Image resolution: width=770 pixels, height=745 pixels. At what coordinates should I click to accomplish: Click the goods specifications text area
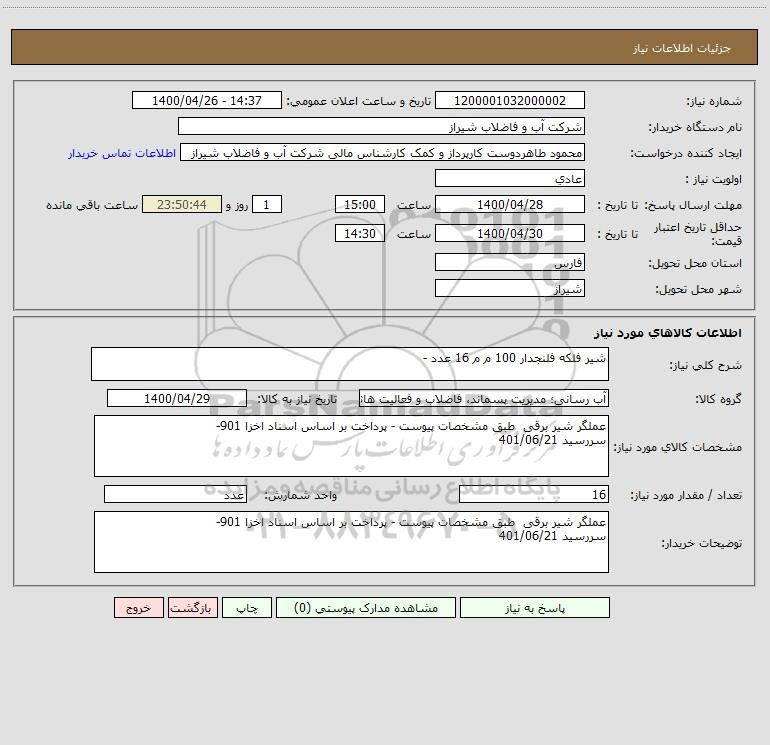[x=351, y=446]
